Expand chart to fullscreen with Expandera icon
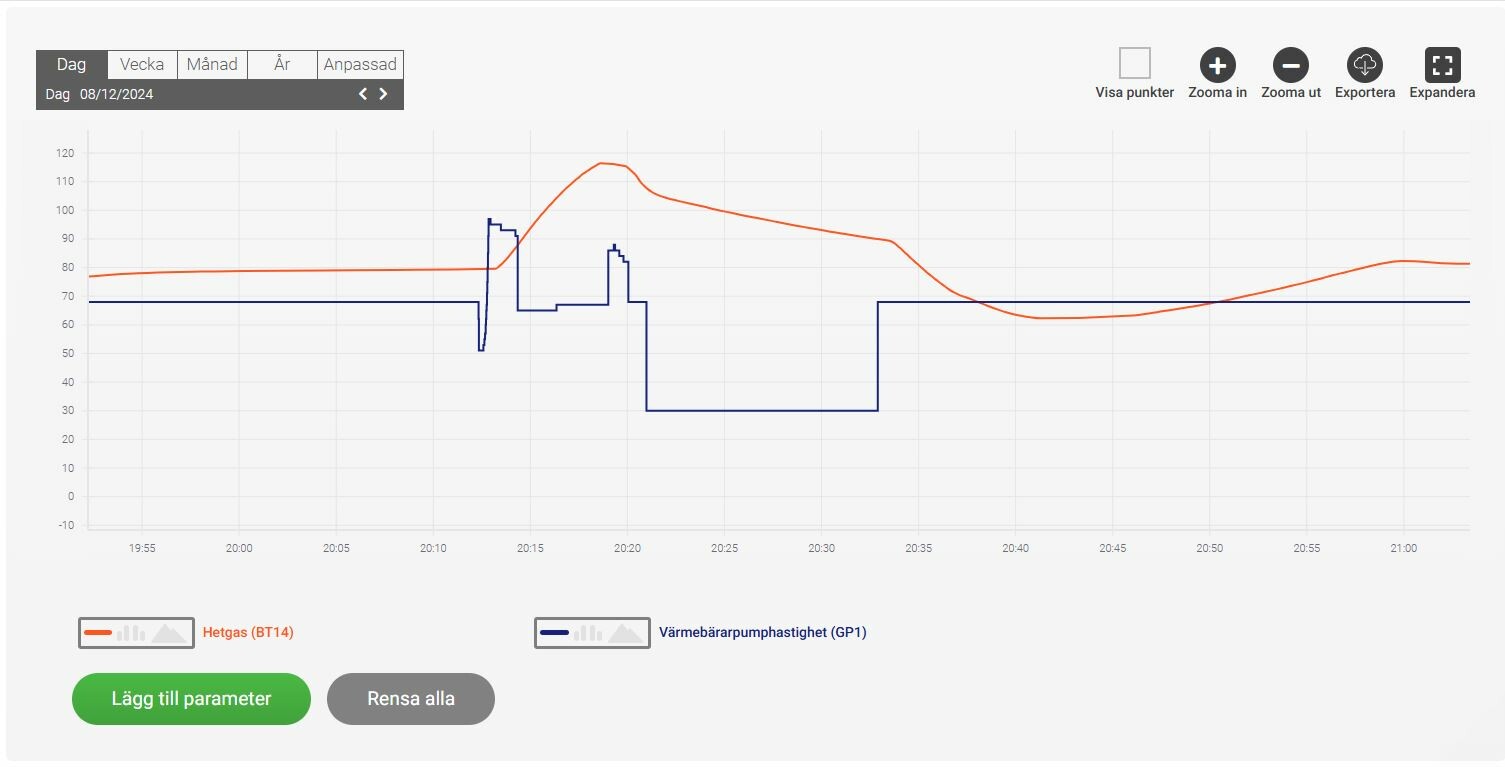The image size is (1505, 767). 1442,66
